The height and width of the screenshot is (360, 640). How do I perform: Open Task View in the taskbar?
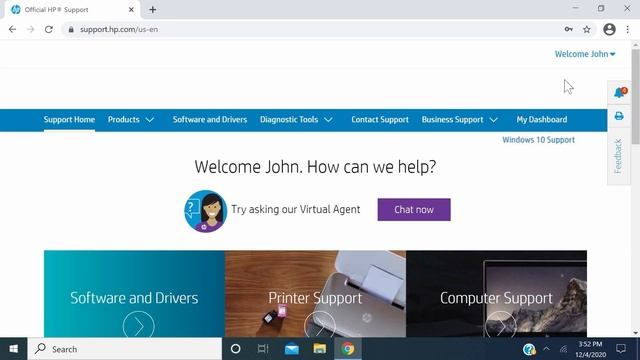click(263, 349)
